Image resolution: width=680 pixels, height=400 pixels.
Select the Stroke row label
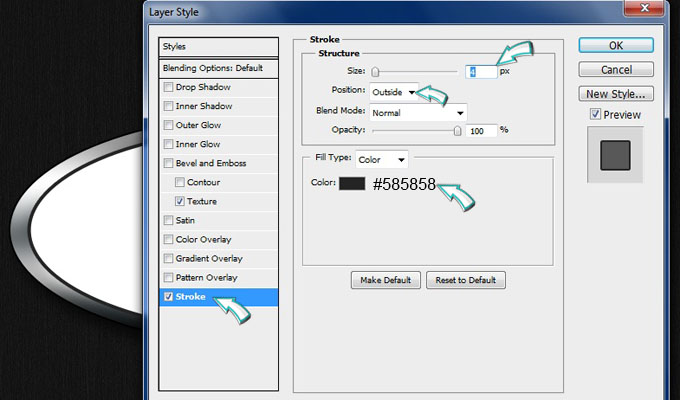pos(190,297)
